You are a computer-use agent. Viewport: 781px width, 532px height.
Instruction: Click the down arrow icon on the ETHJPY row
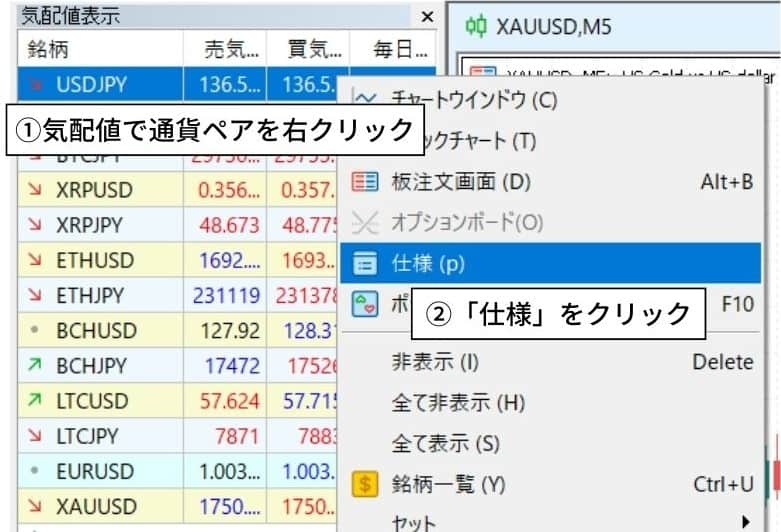[x=35, y=294]
